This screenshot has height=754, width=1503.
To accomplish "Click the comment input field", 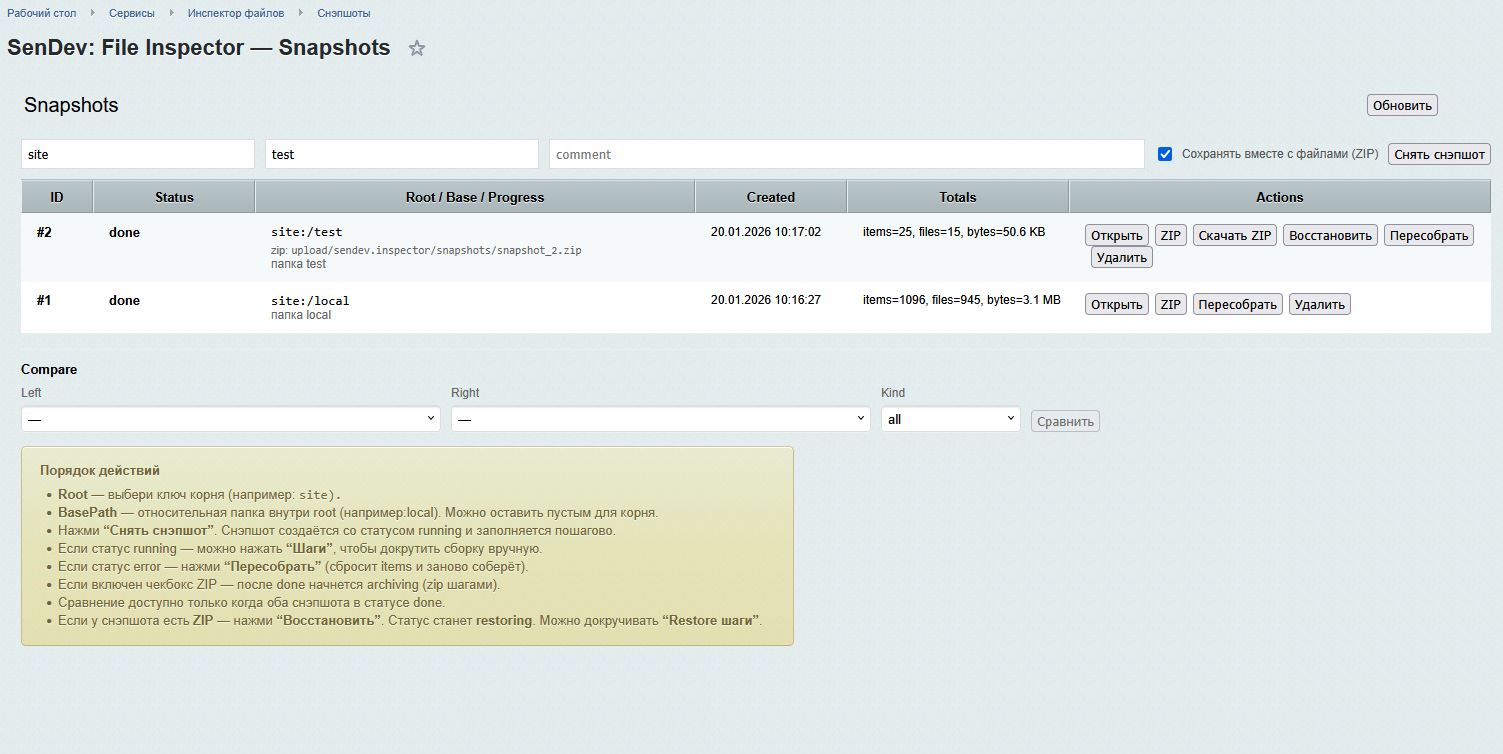I will coord(845,153).
